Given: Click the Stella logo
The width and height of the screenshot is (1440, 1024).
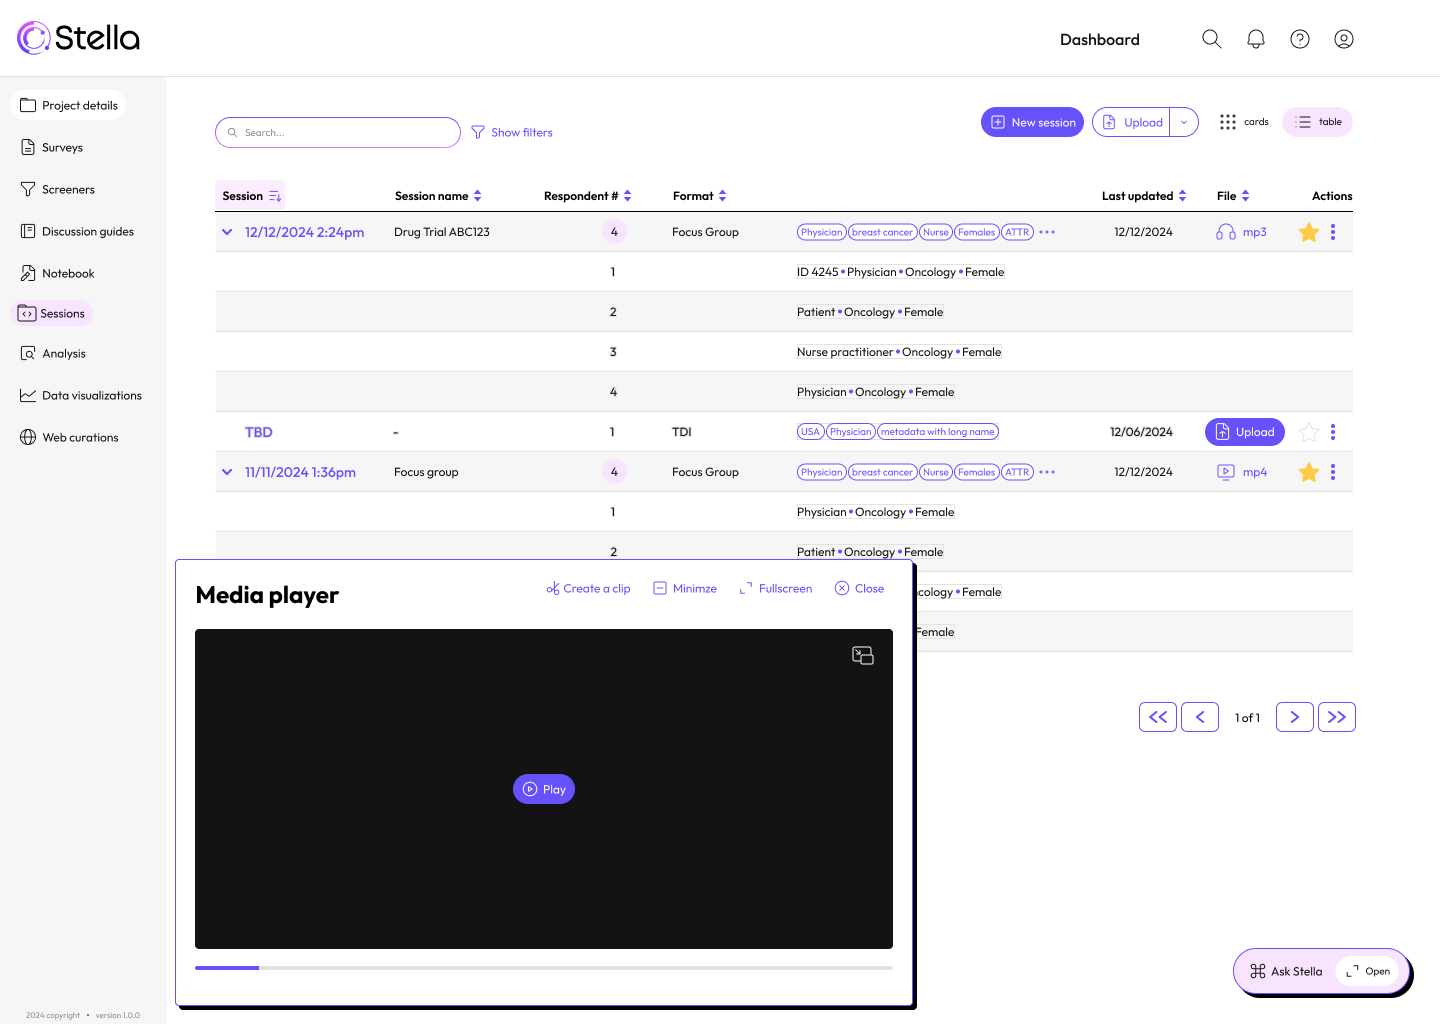Looking at the screenshot, I should (78, 38).
